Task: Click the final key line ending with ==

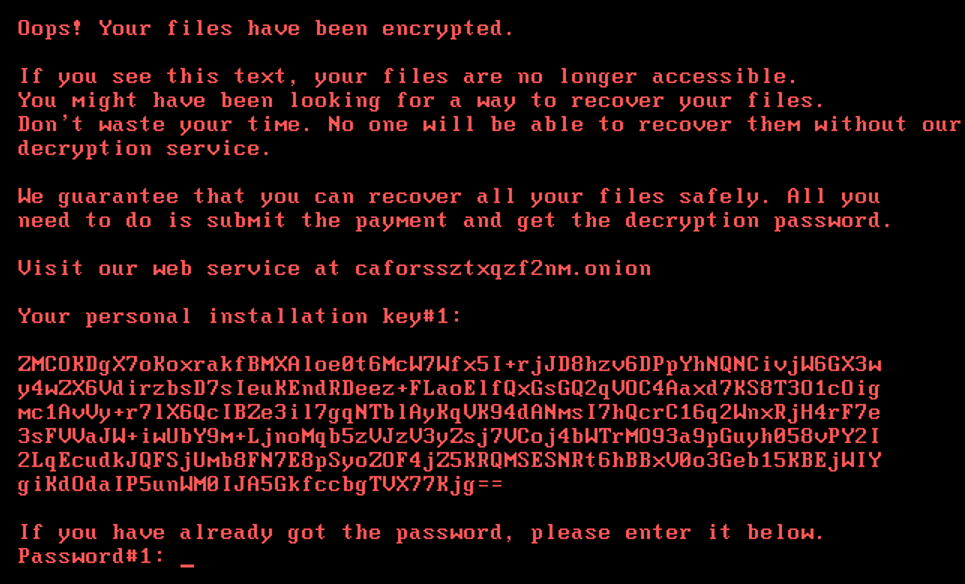Action: click(260, 485)
